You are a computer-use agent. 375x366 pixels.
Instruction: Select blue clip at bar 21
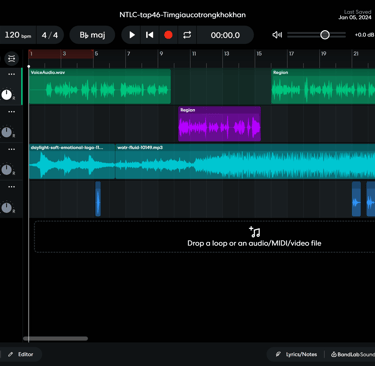pos(356,199)
